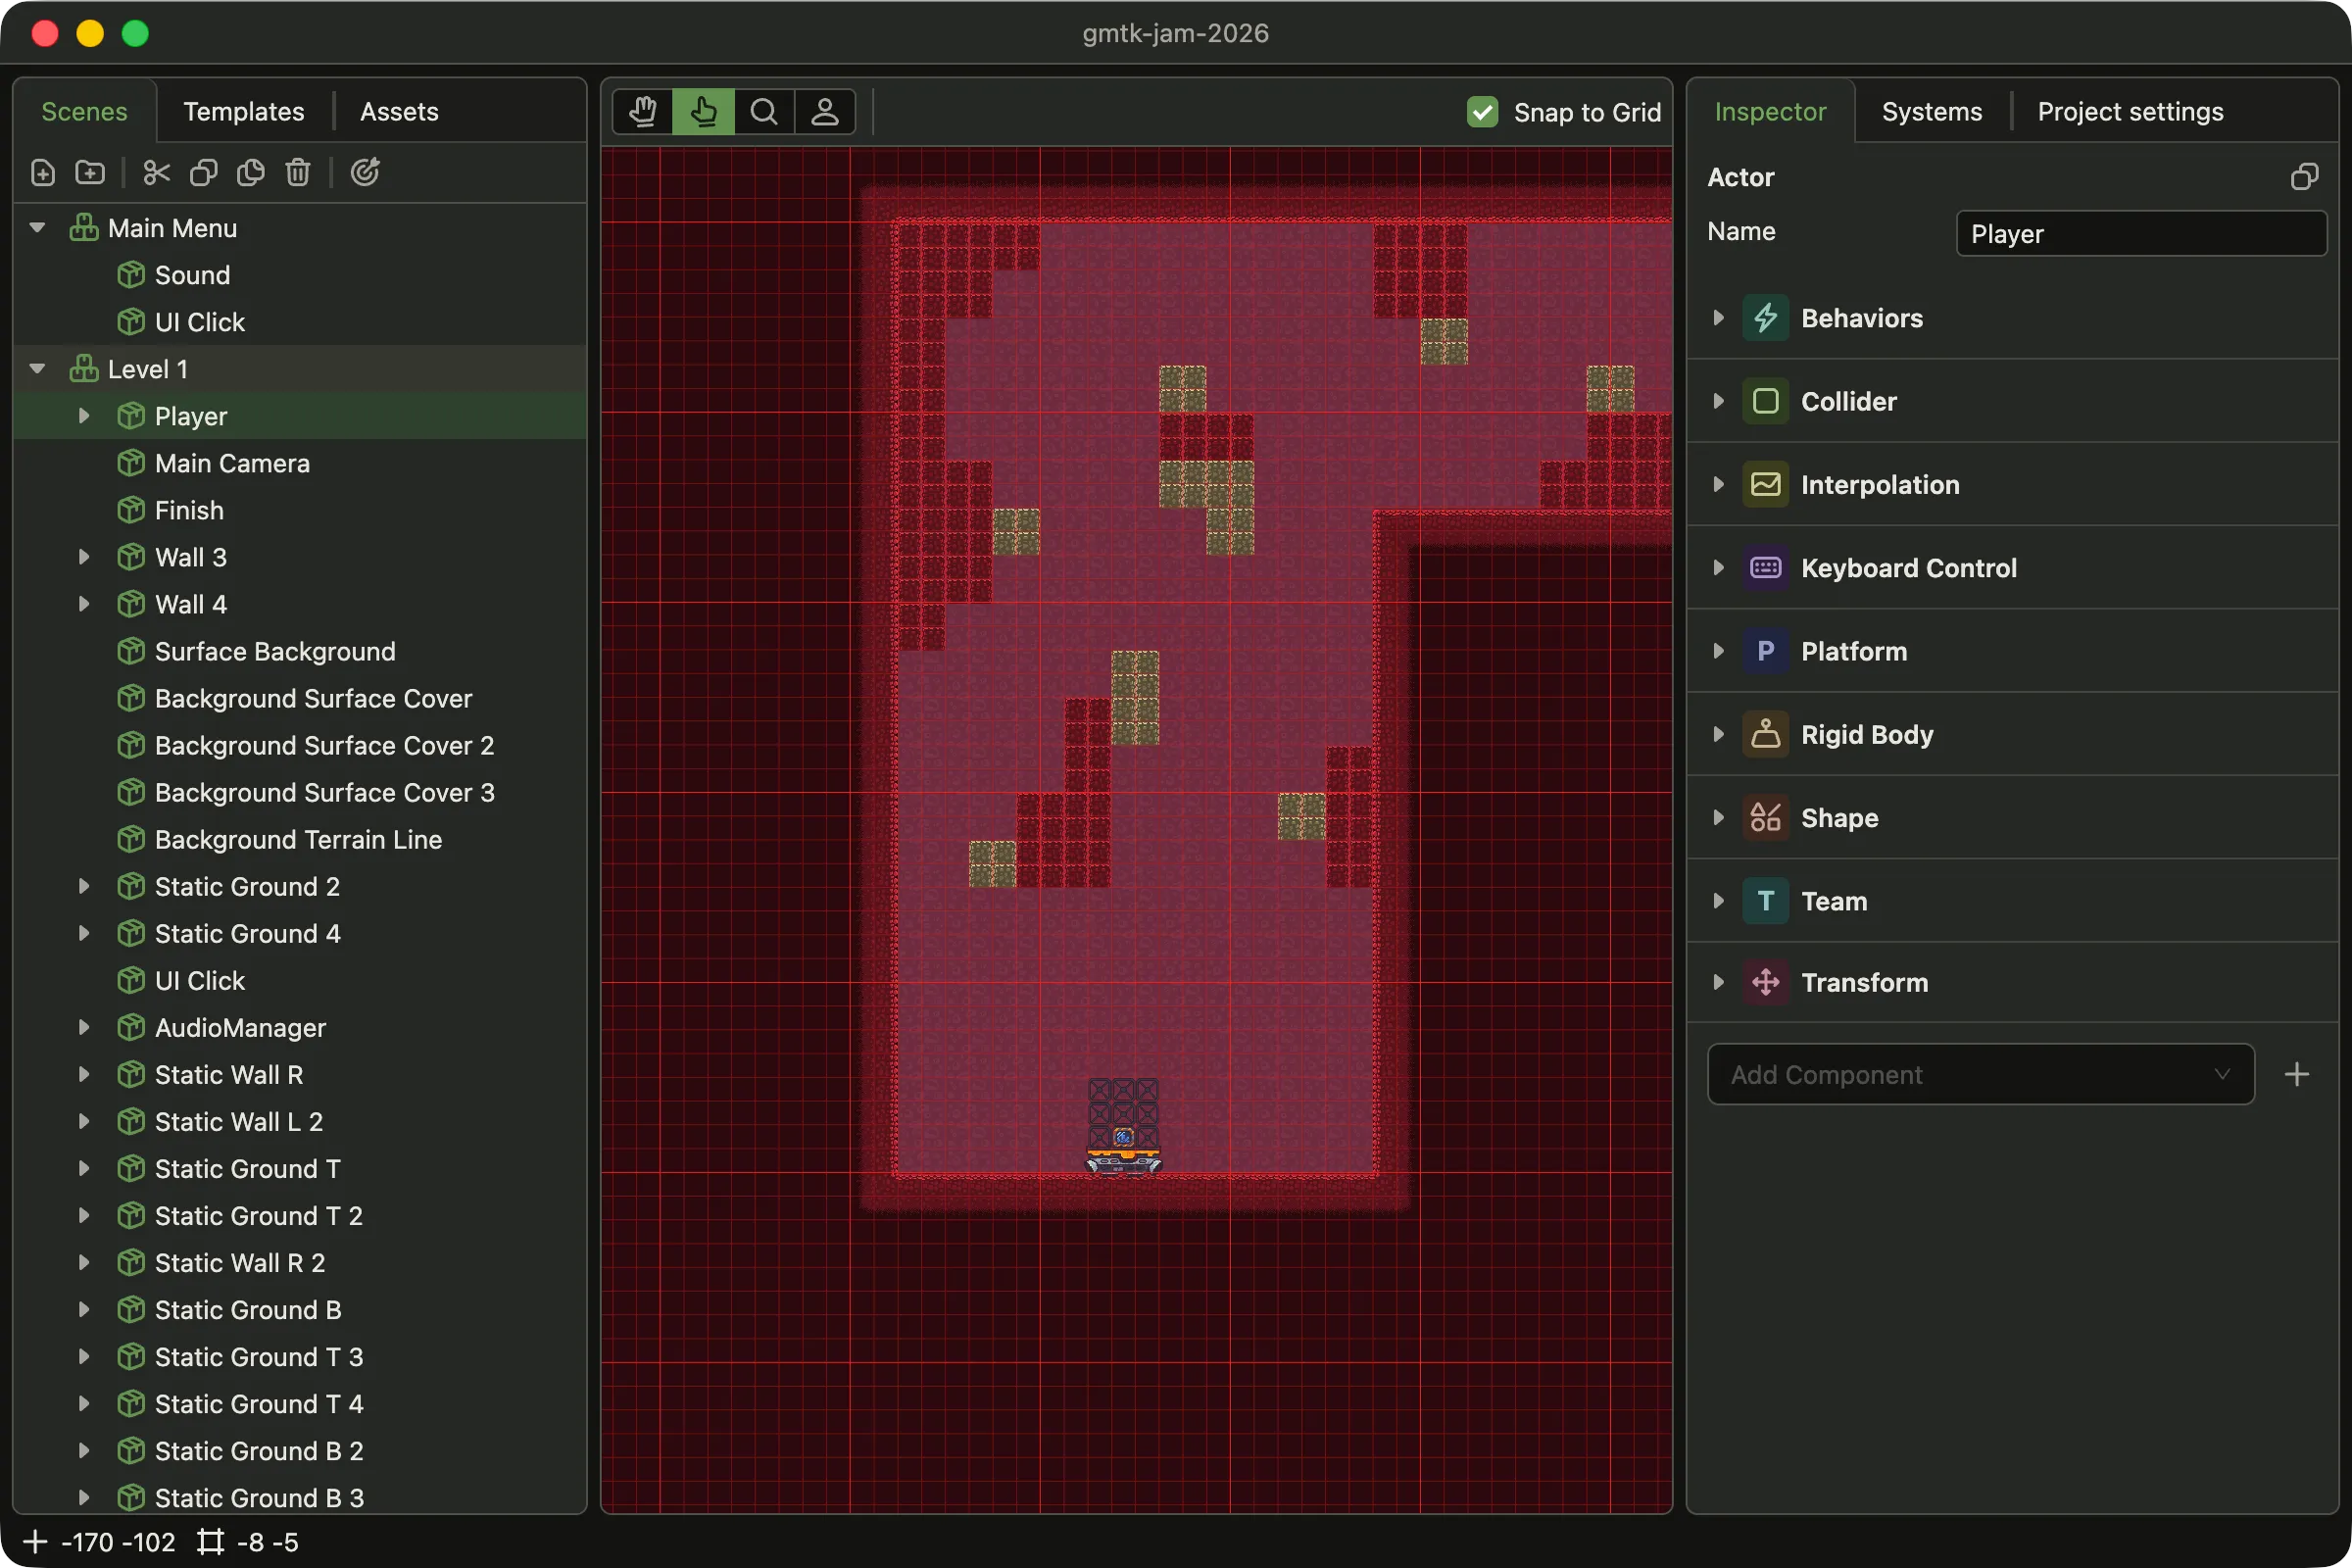Click the scissors cut icon
Screen dimensions: 2352x1568
pos(157,172)
